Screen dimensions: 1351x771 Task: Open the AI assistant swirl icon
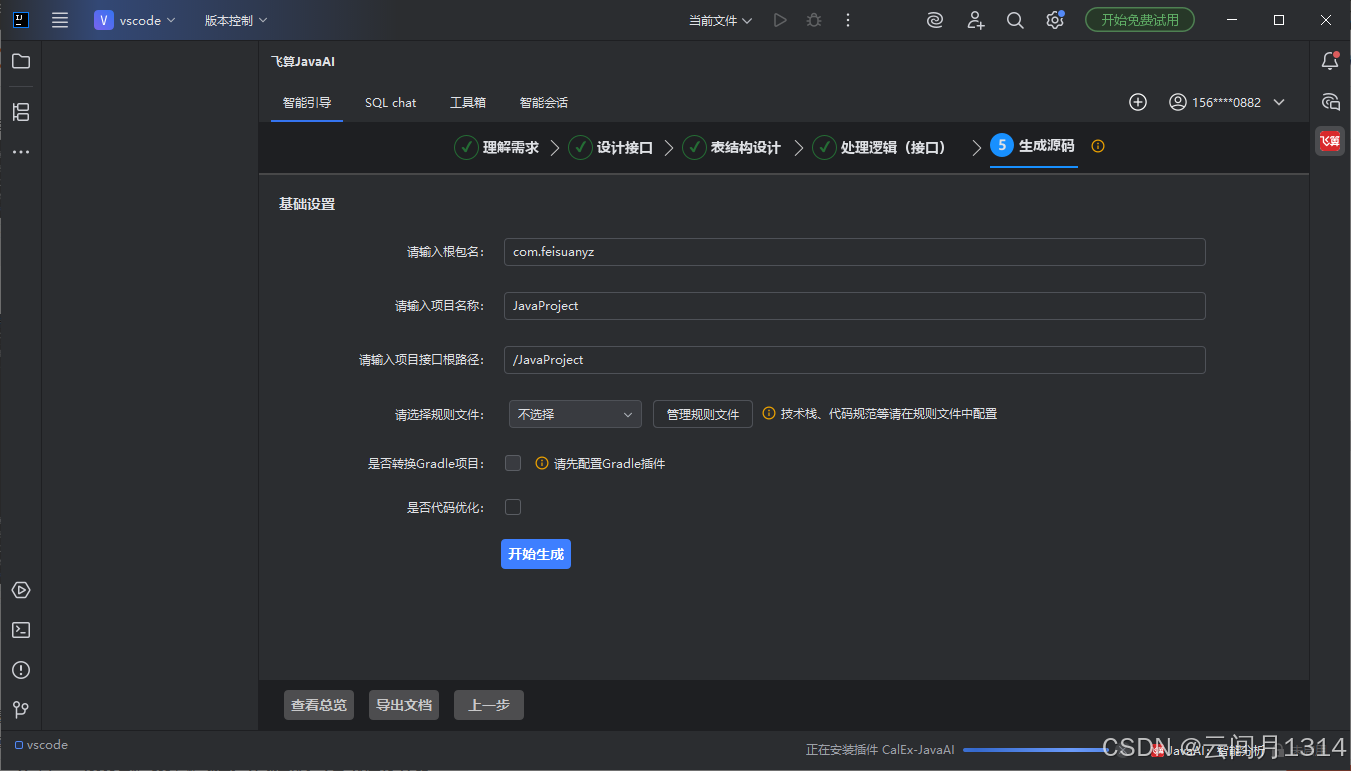point(935,20)
